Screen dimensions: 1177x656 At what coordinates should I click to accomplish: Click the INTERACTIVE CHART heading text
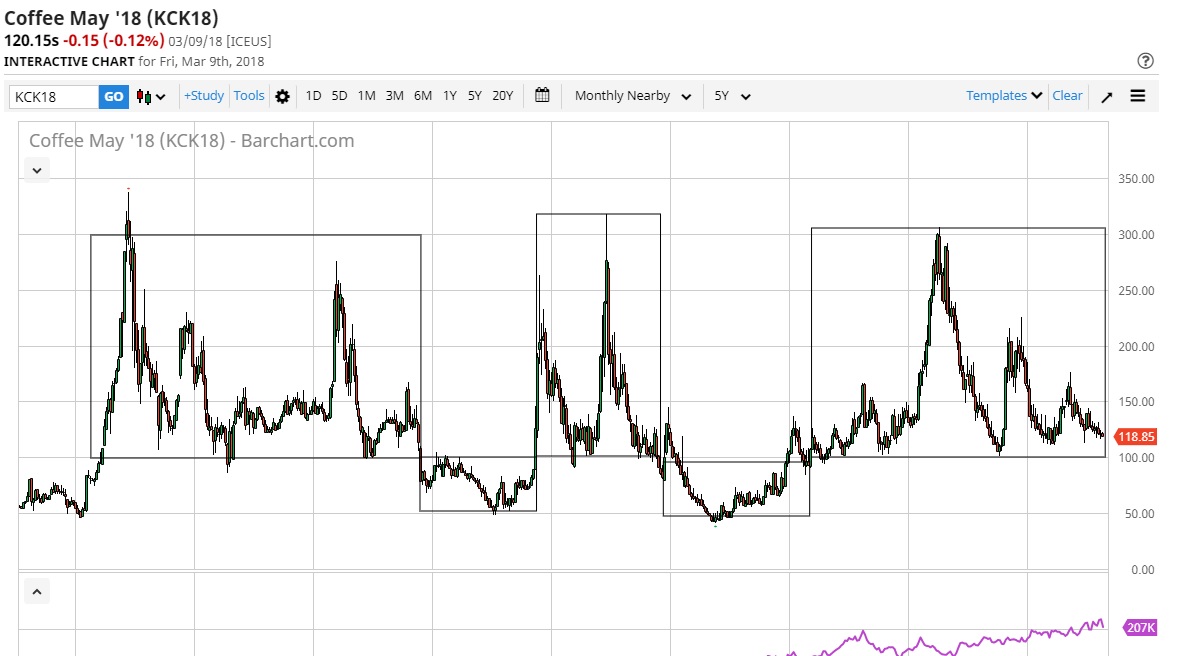click(x=69, y=62)
